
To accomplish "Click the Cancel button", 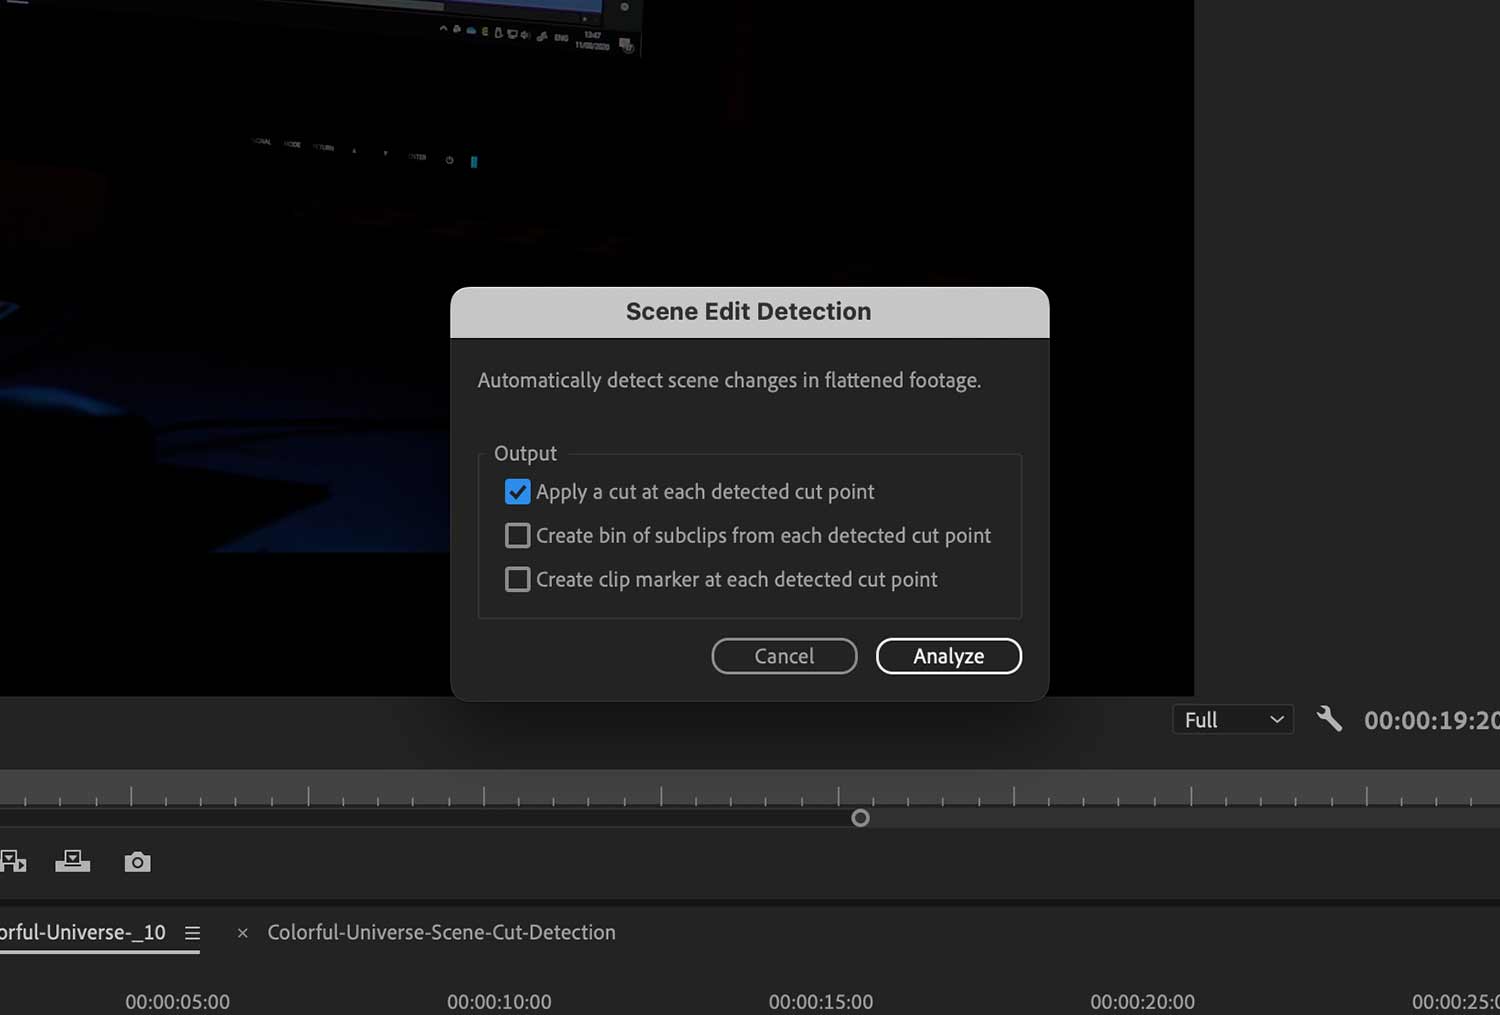I will coord(784,656).
